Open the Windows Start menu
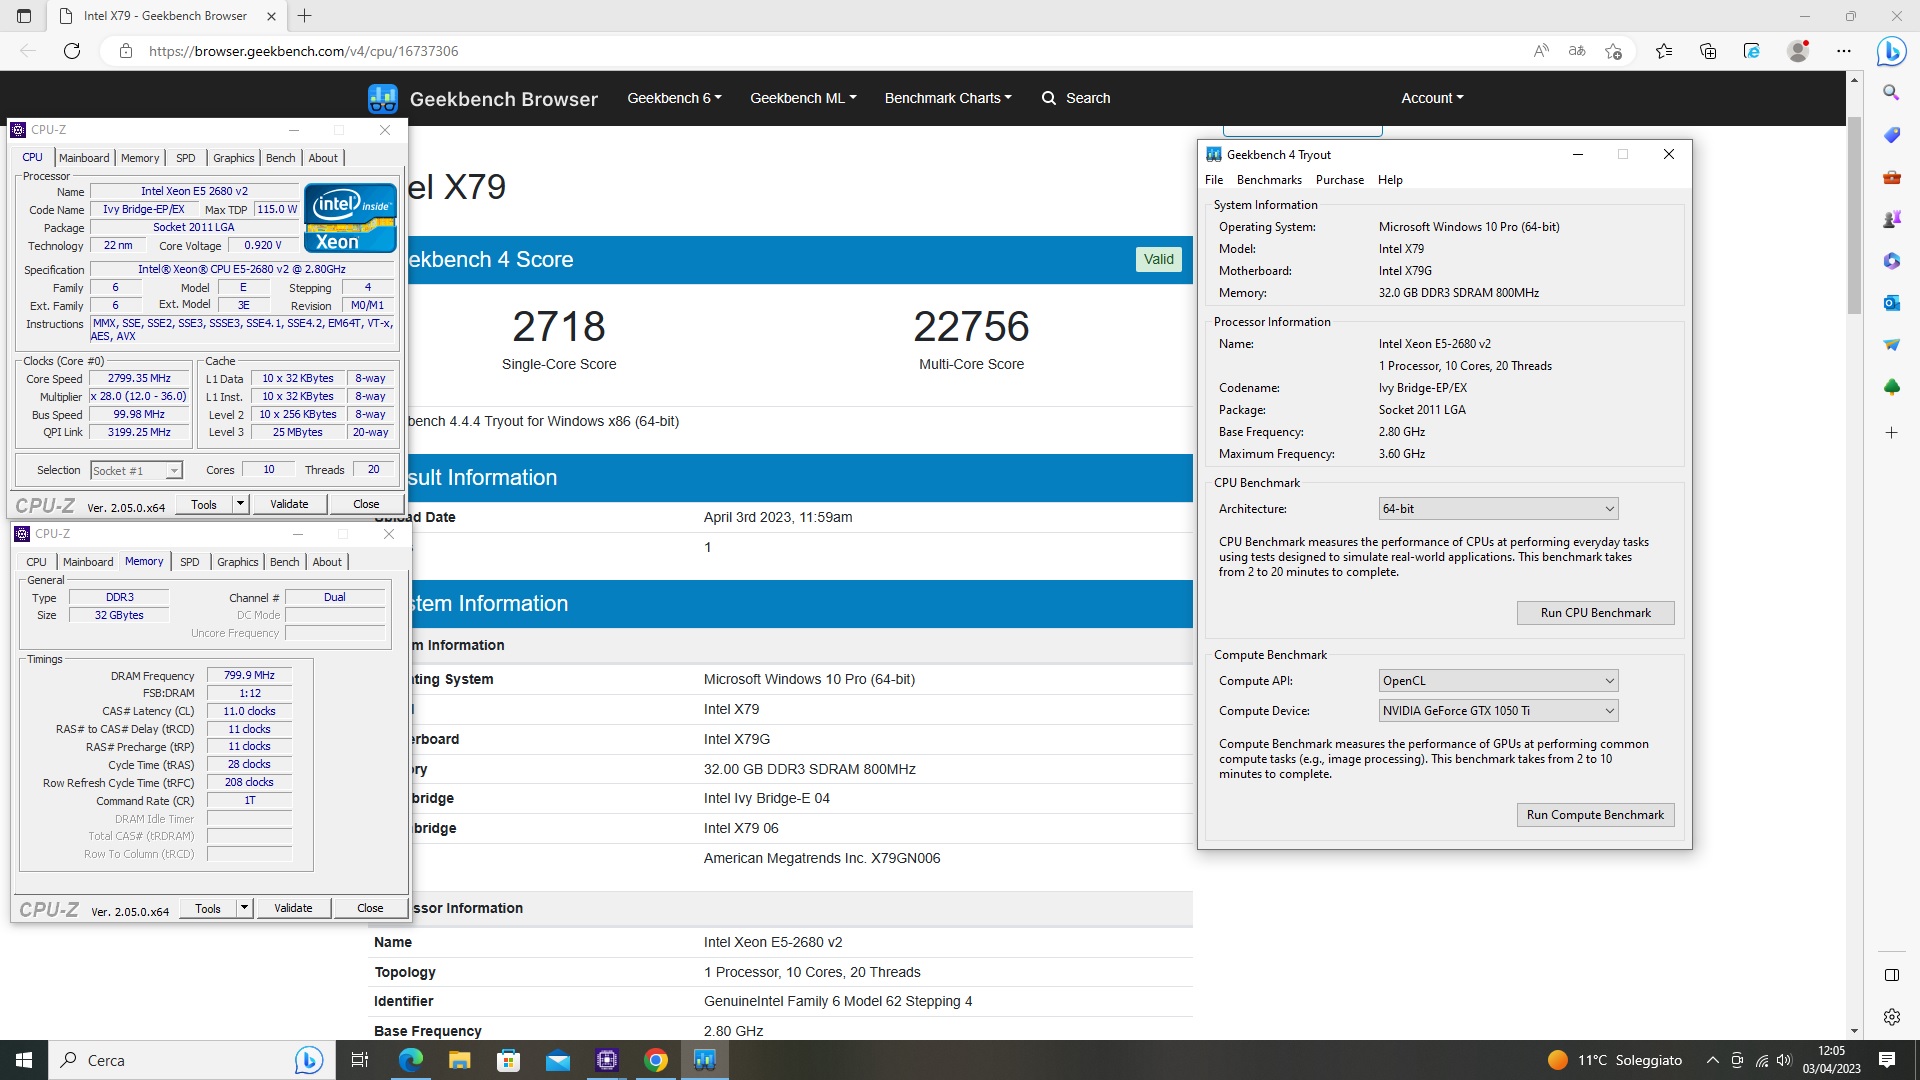Viewport: 1920px width, 1080px height. [24, 1060]
